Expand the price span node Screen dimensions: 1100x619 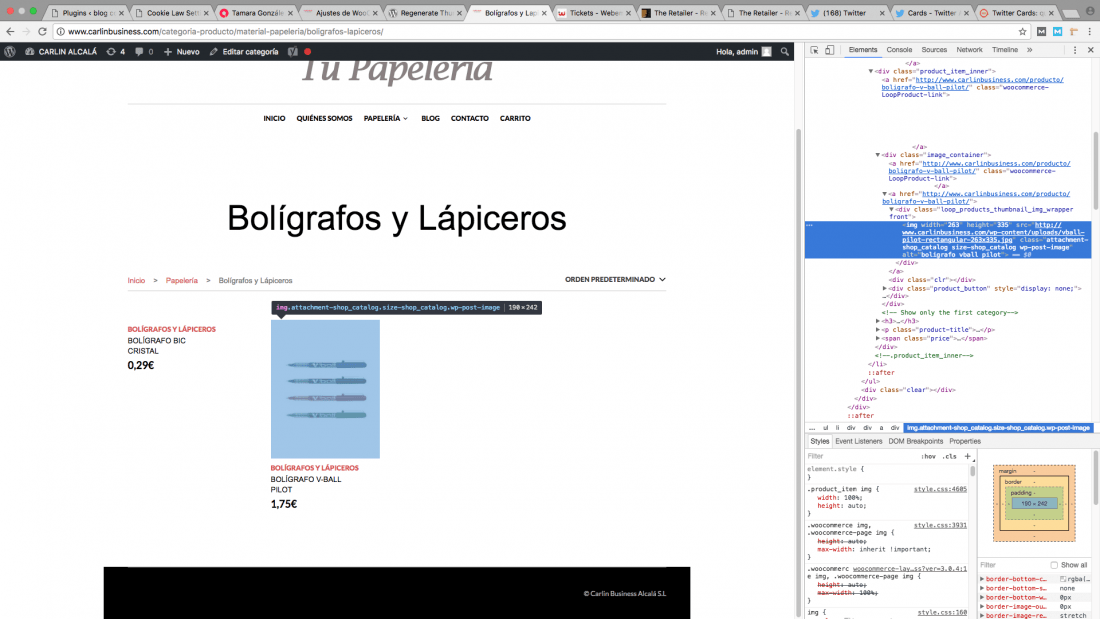click(878, 339)
